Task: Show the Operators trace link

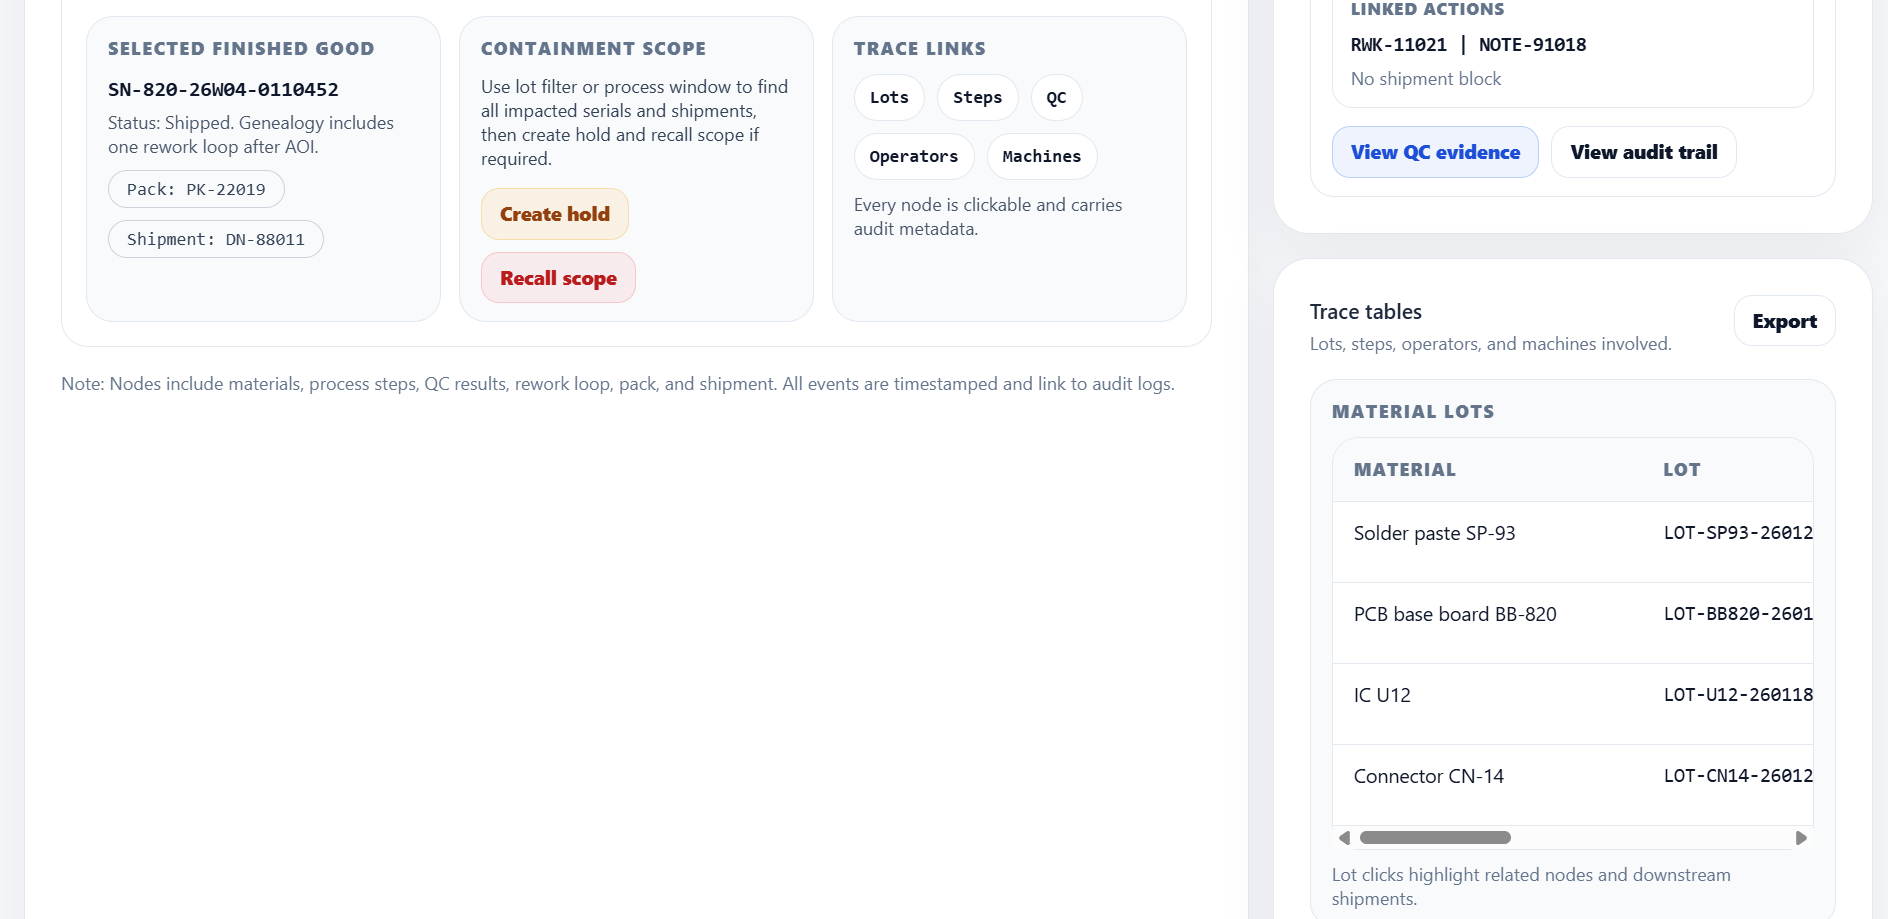Action: tap(913, 156)
